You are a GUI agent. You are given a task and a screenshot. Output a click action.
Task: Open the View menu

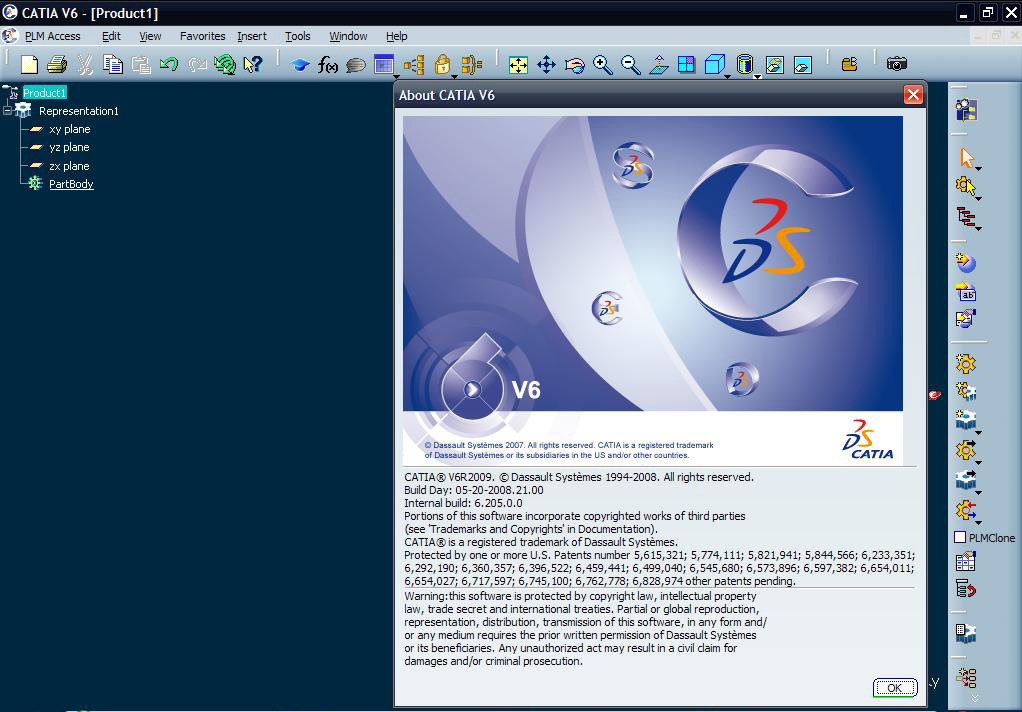[150, 36]
